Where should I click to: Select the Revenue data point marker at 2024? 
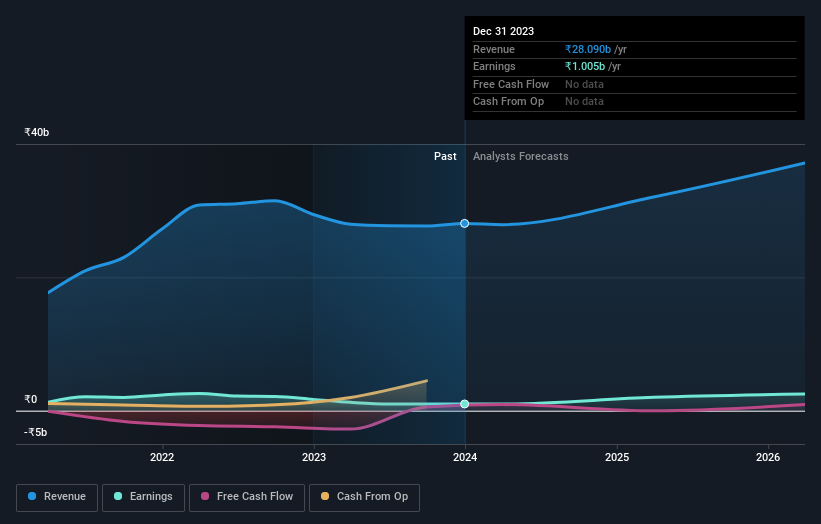[464, 224]
